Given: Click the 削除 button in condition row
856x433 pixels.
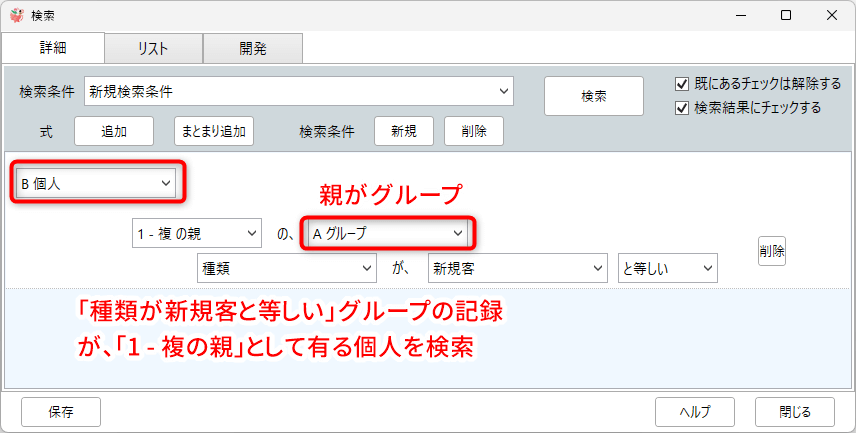Looking at the screenshot, I should click(x=771, y=251).
